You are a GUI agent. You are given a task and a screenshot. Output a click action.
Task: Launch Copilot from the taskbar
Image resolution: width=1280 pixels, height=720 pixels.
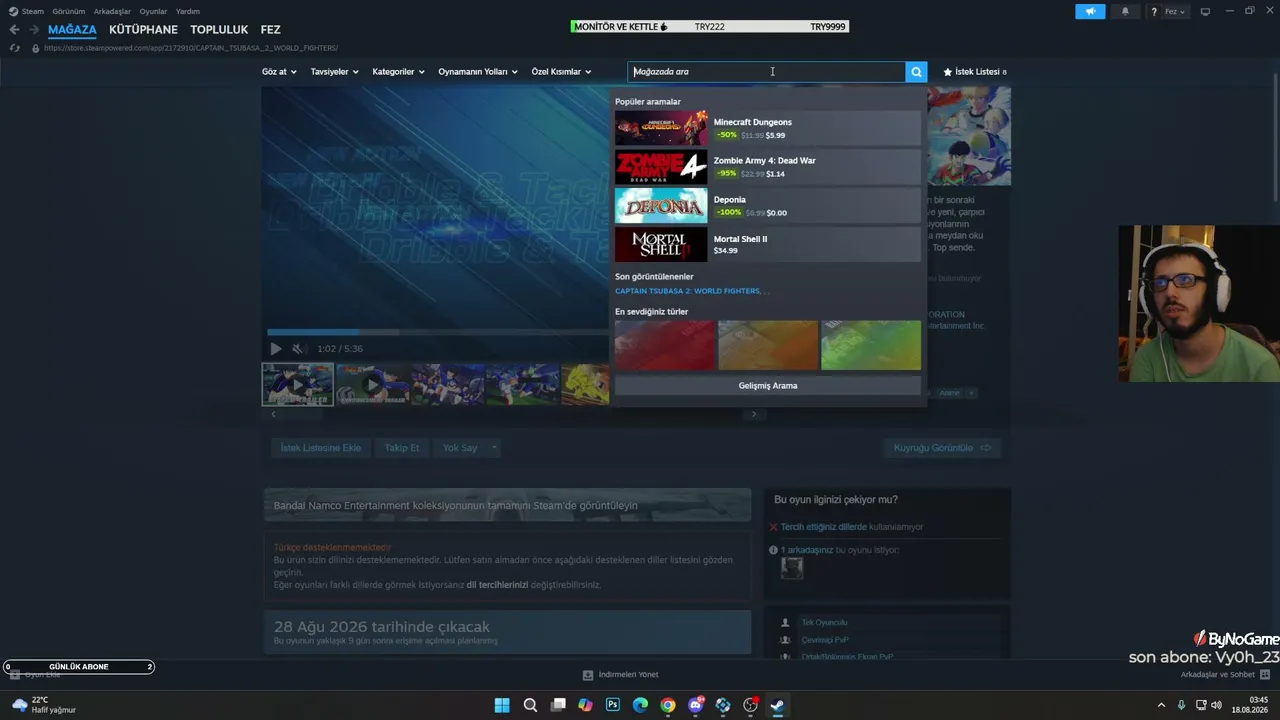(x=585, y=705)
